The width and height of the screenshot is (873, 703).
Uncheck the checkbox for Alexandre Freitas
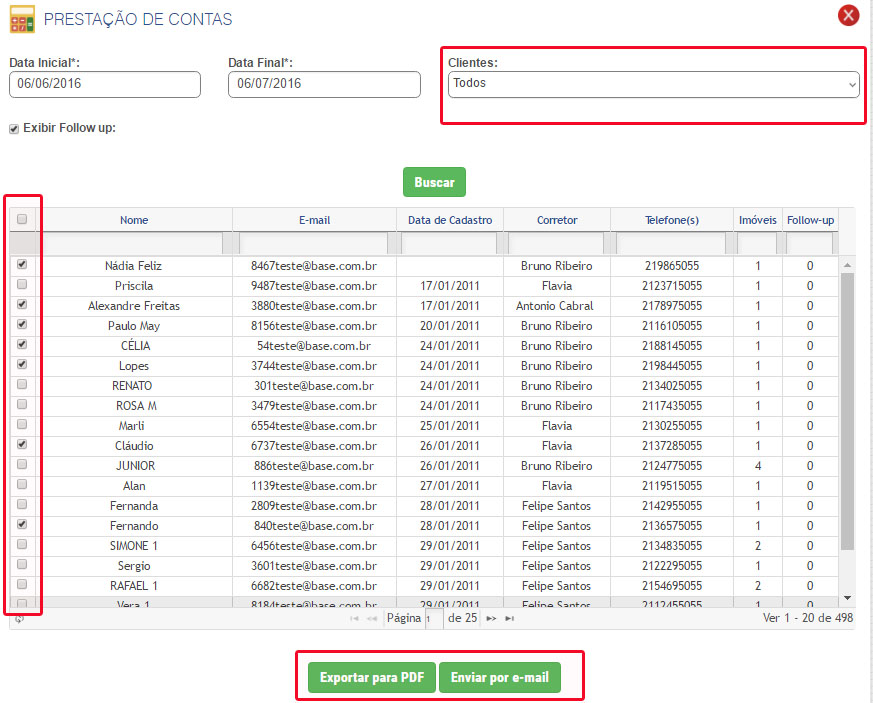[22, 304]
